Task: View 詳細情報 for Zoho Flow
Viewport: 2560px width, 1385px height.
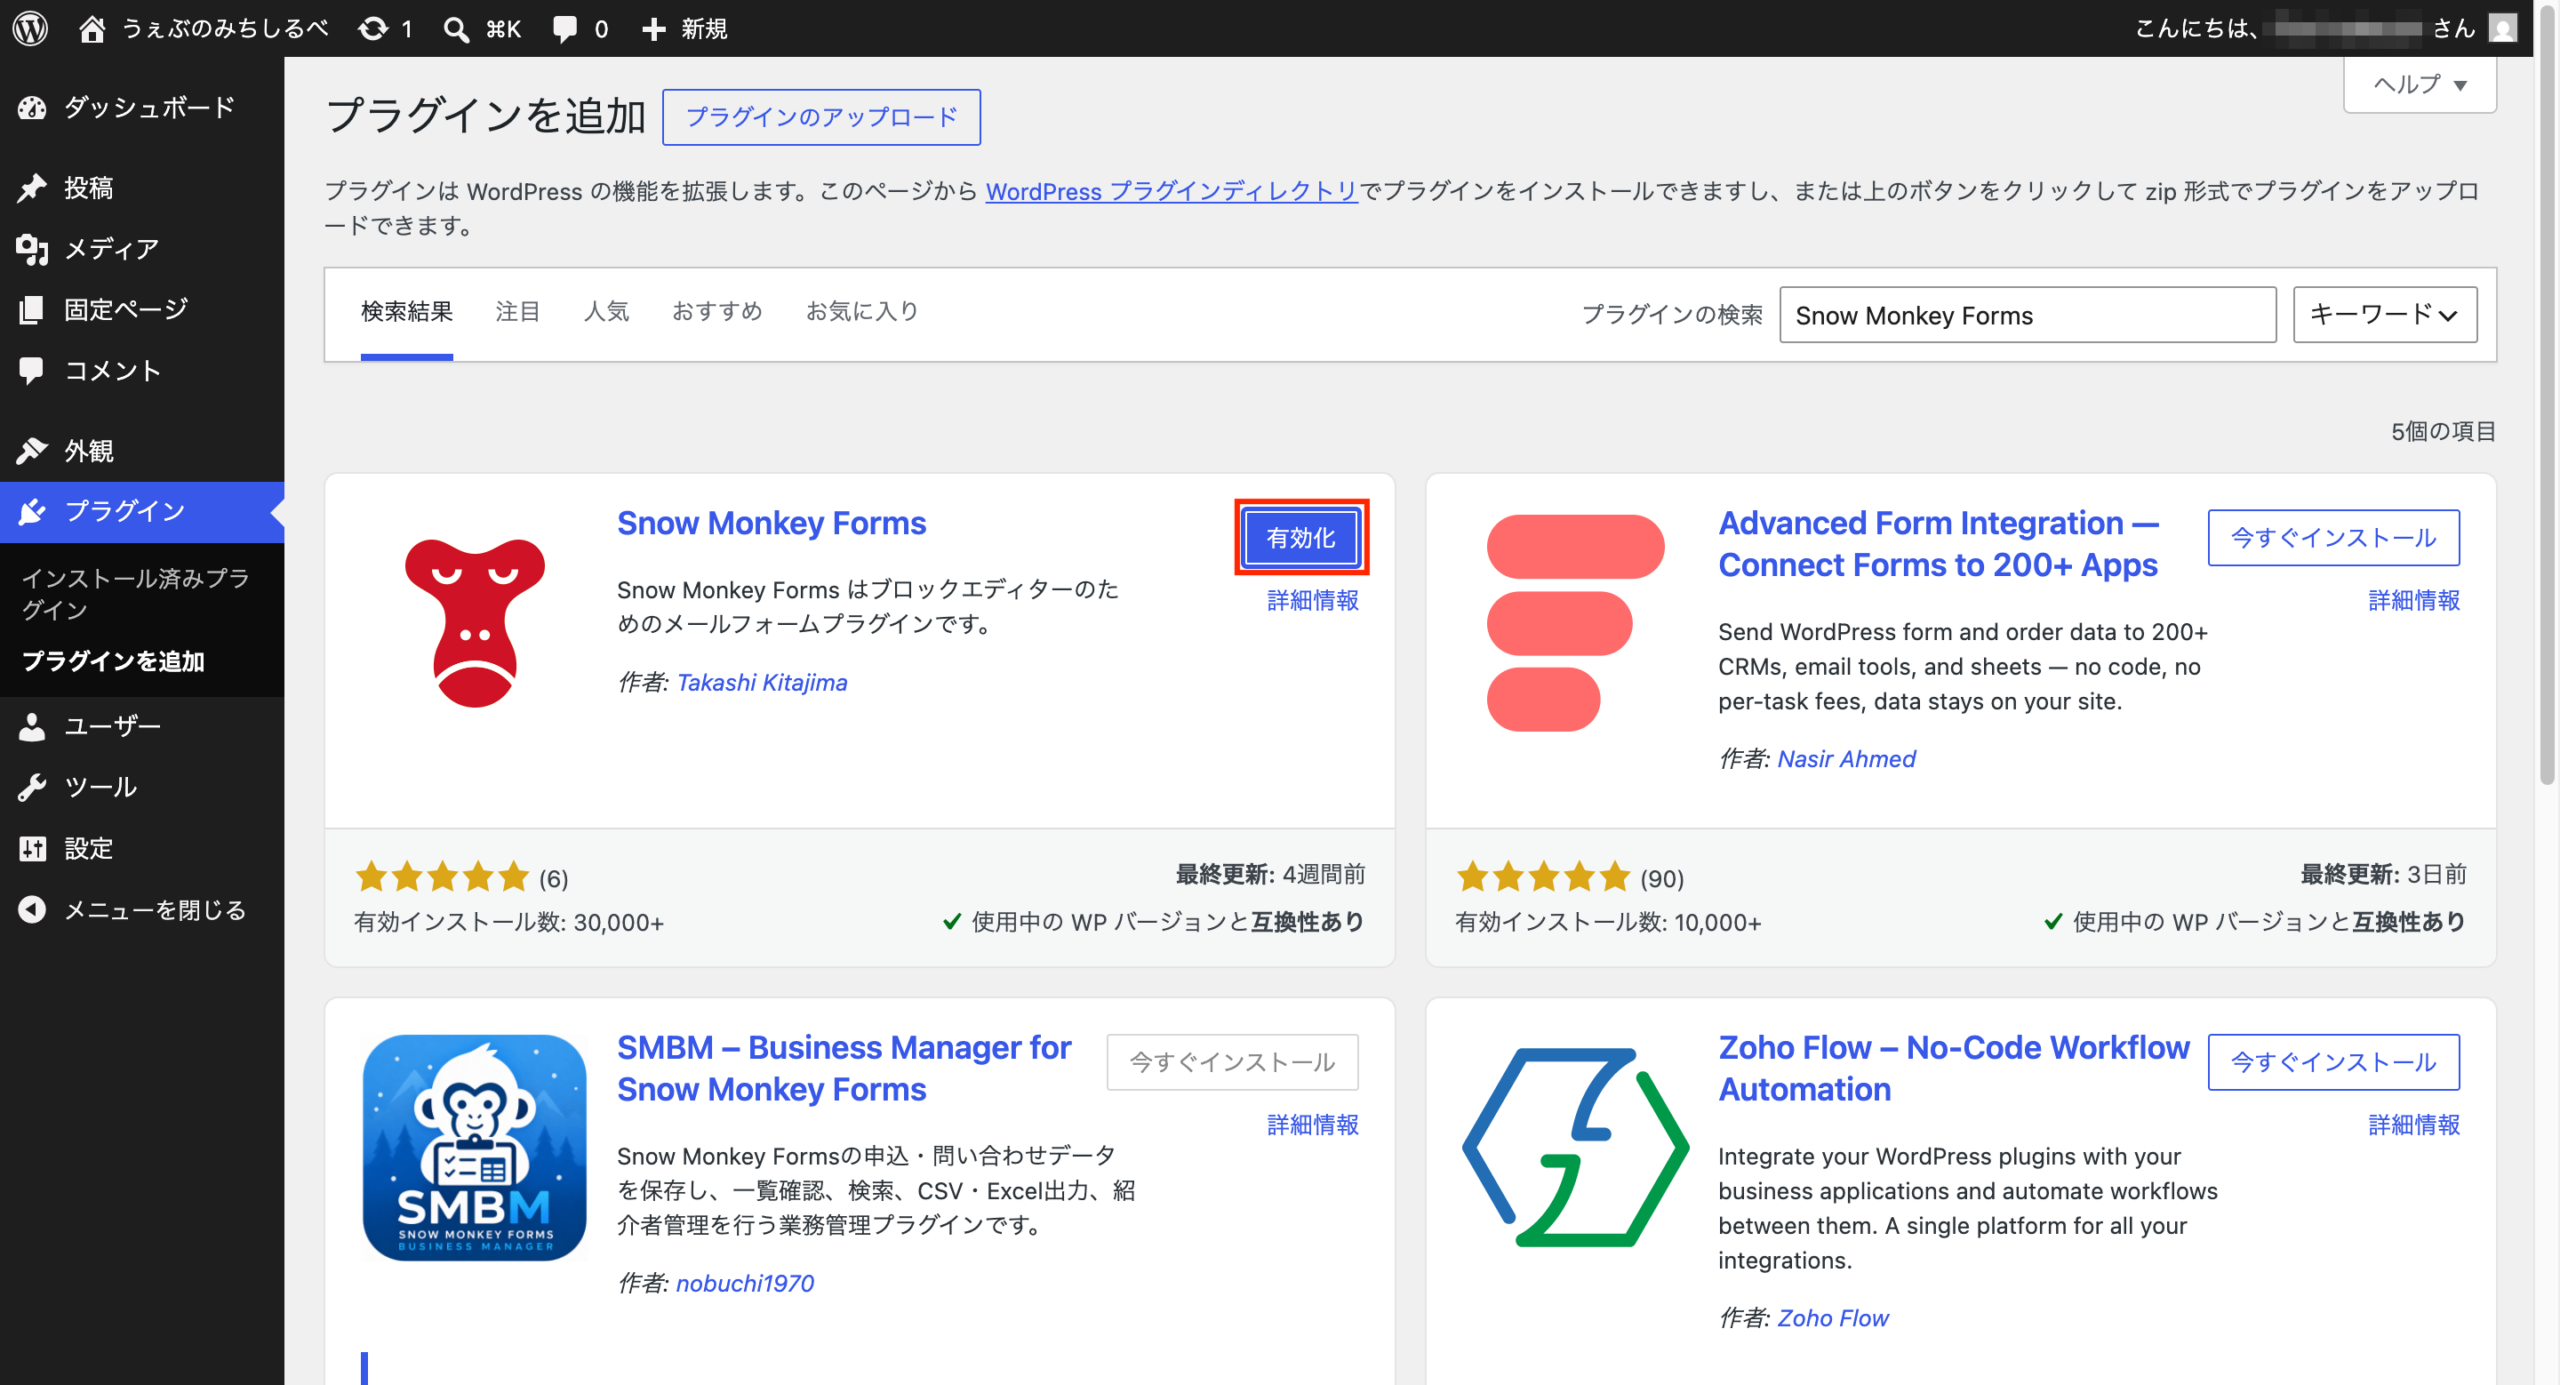Action: click(2414, 1125)
